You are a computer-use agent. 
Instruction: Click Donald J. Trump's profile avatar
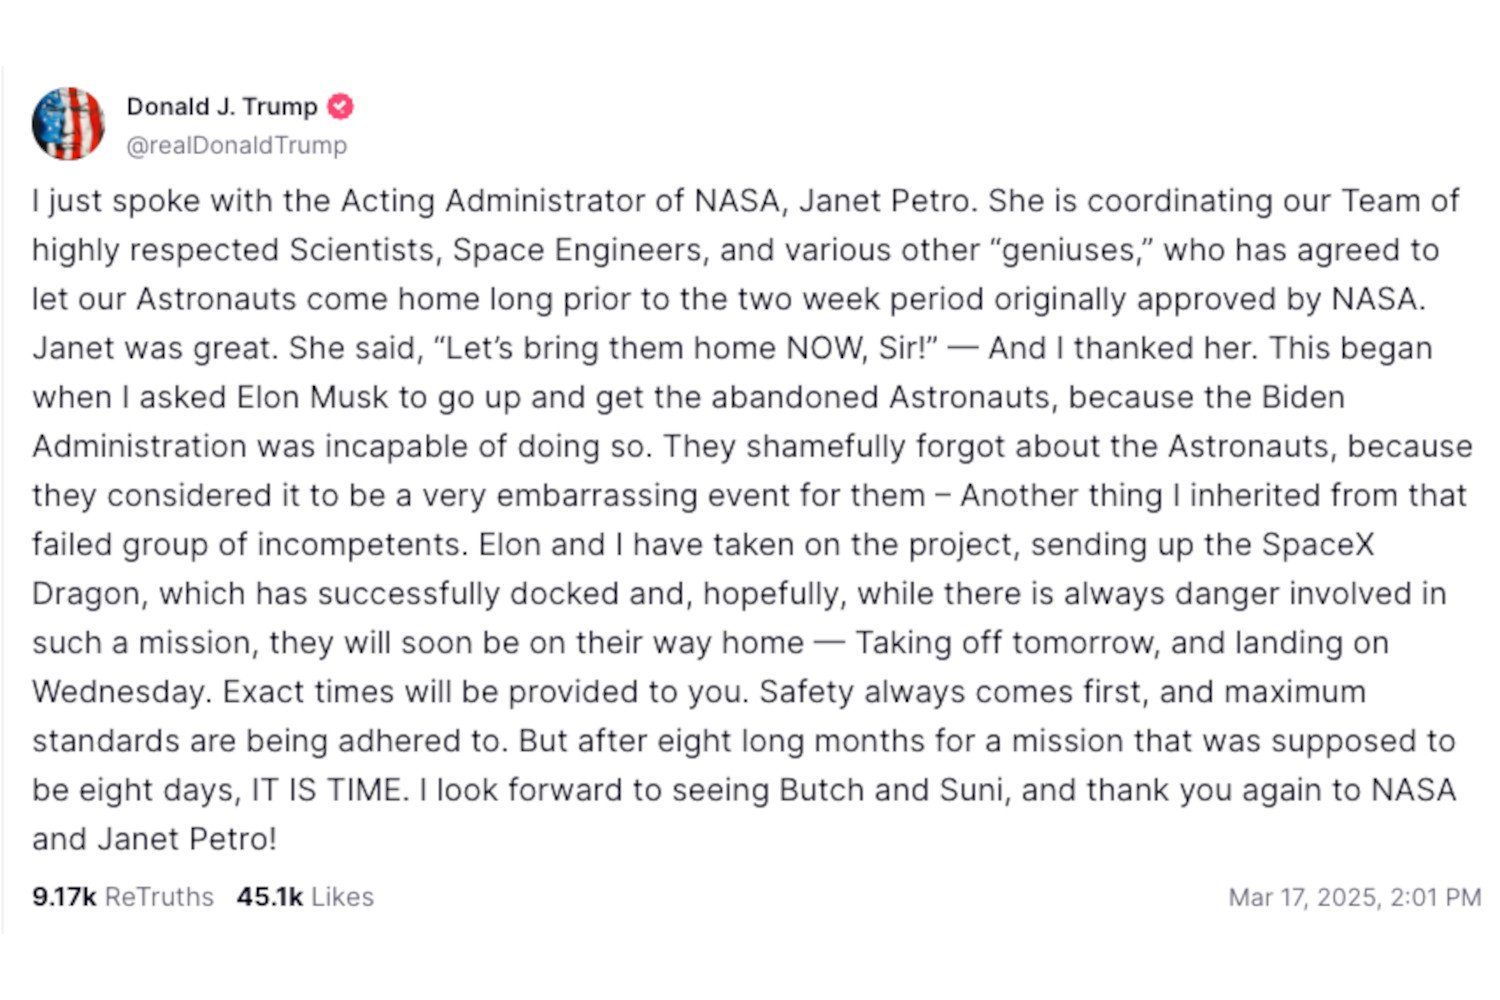[x=70, y=122]
